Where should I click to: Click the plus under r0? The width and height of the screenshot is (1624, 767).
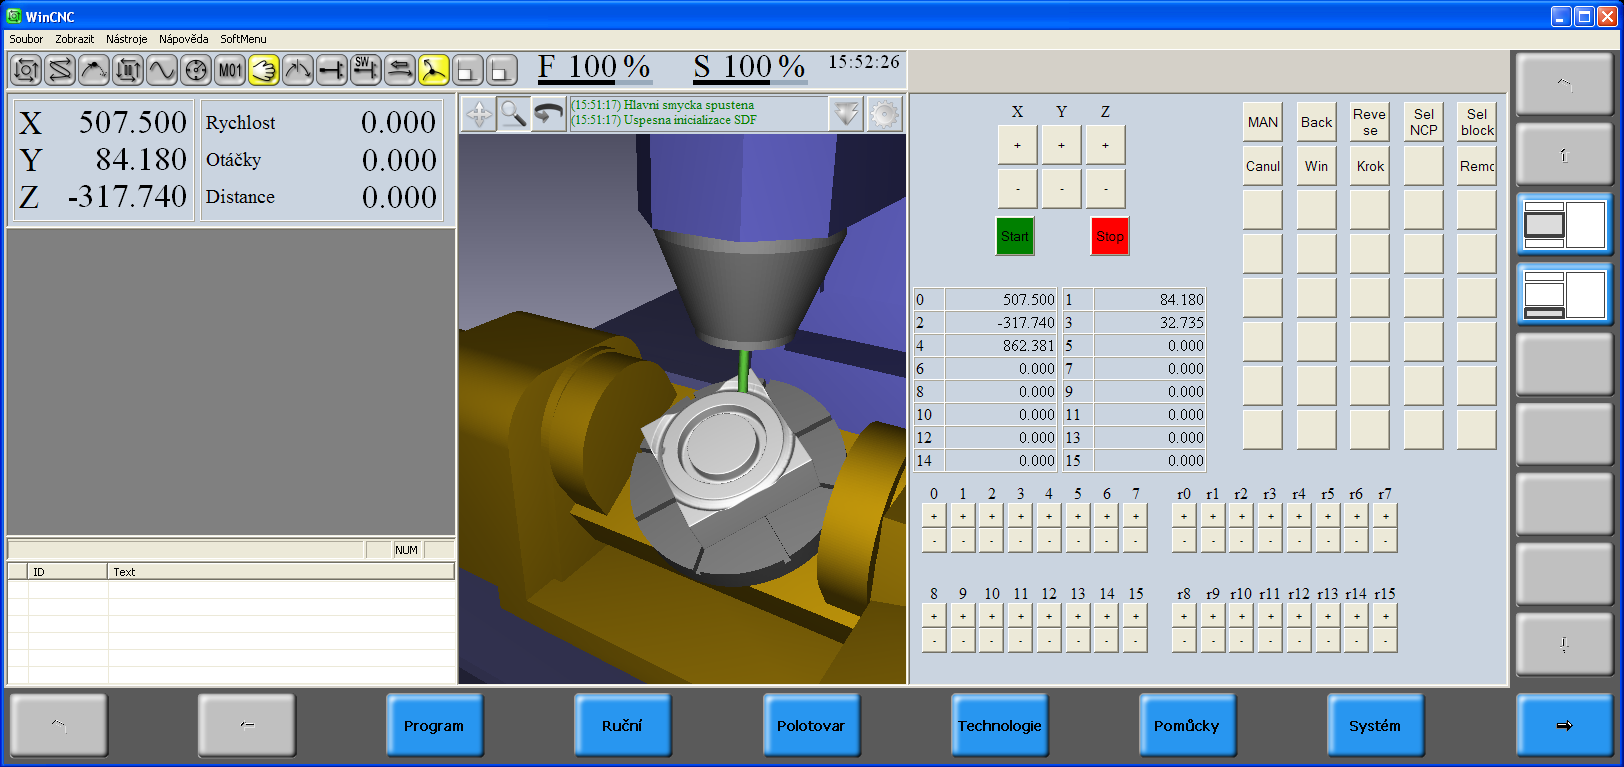[x=1184, y=516]
